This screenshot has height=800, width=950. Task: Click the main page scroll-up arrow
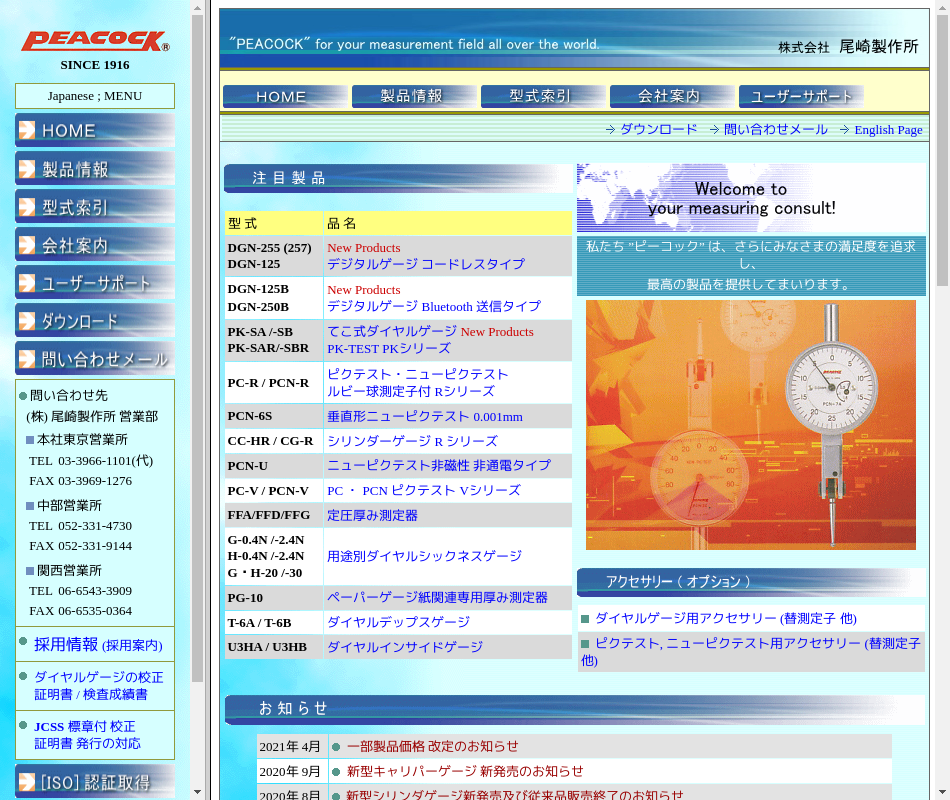[941, 8]
